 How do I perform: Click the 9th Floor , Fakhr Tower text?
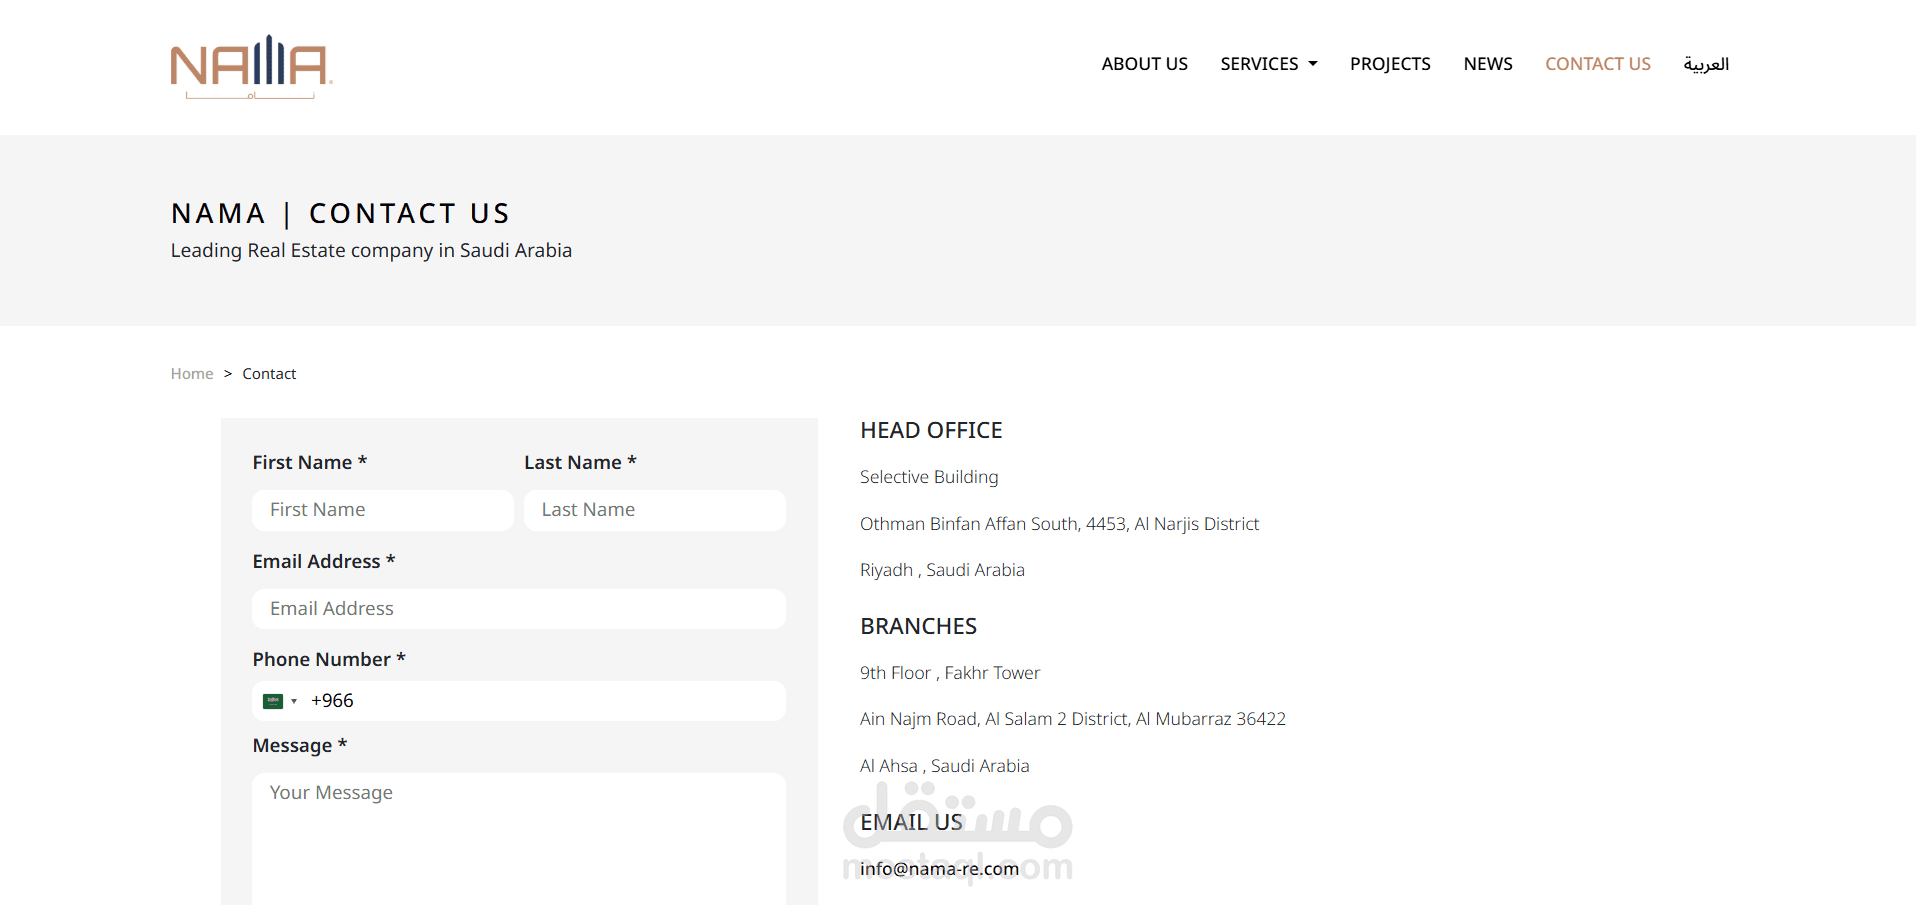click(950, 673)
